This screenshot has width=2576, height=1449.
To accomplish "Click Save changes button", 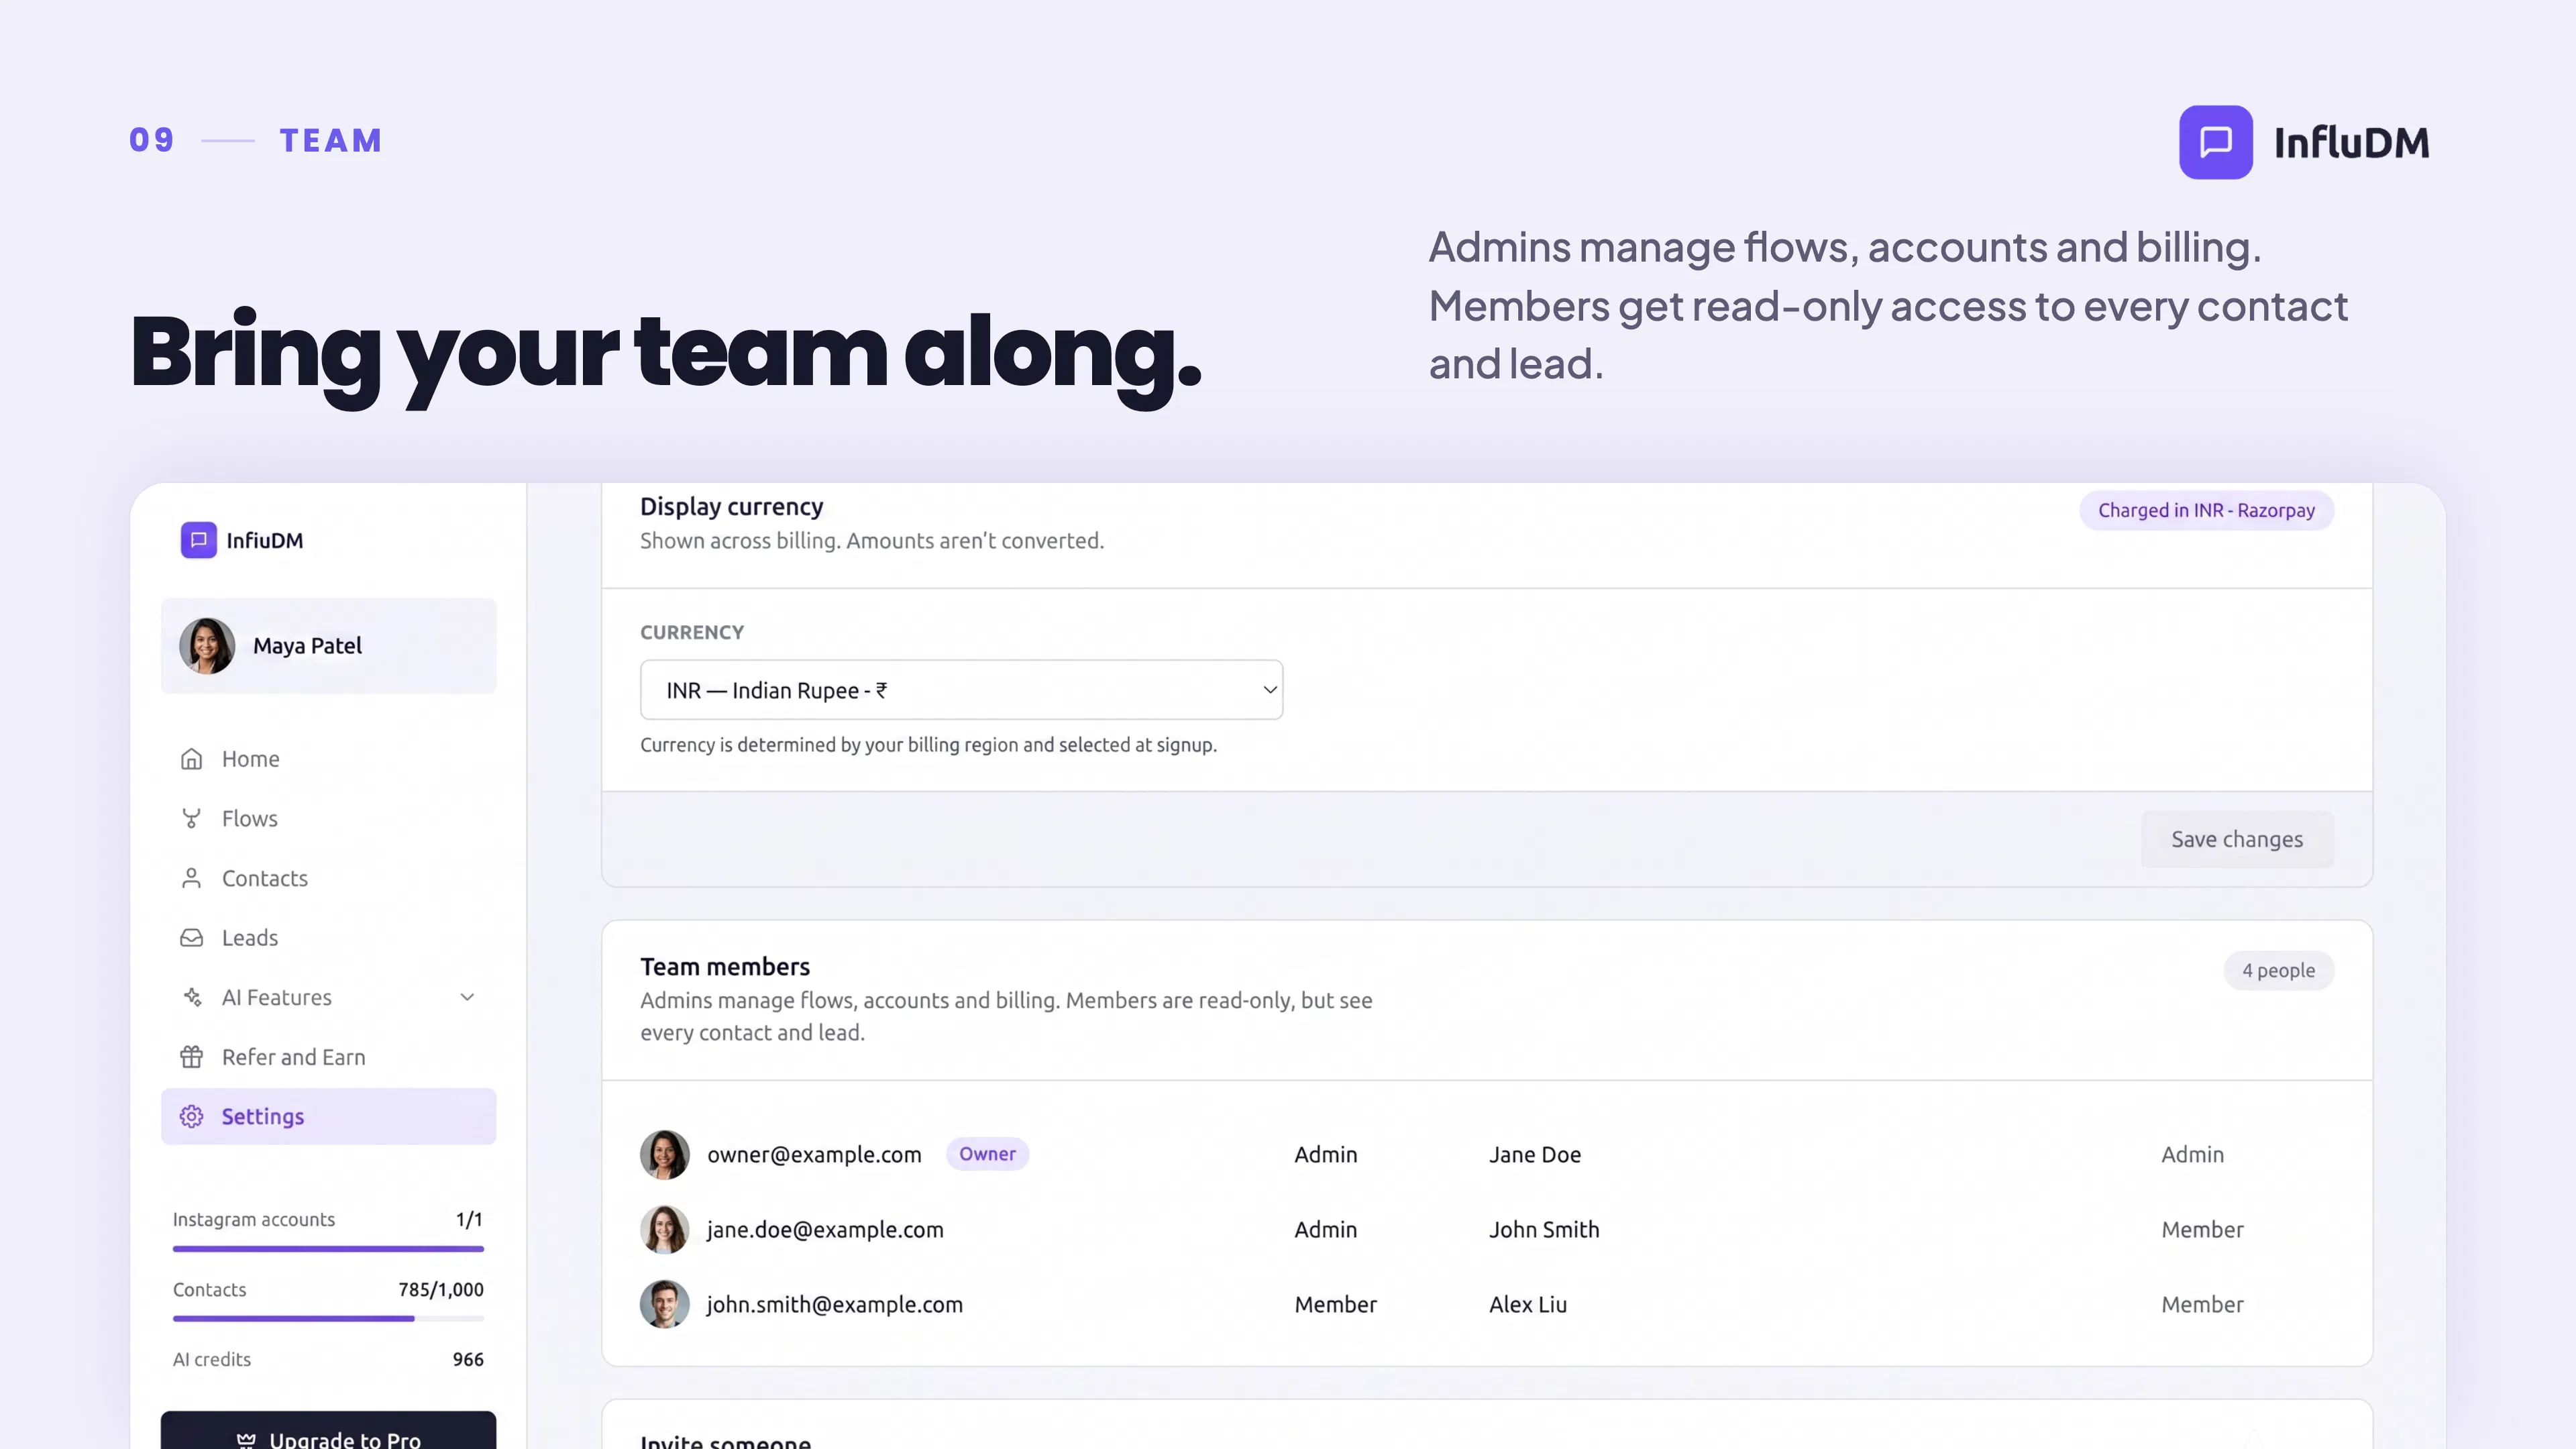I will point(2237,839).
